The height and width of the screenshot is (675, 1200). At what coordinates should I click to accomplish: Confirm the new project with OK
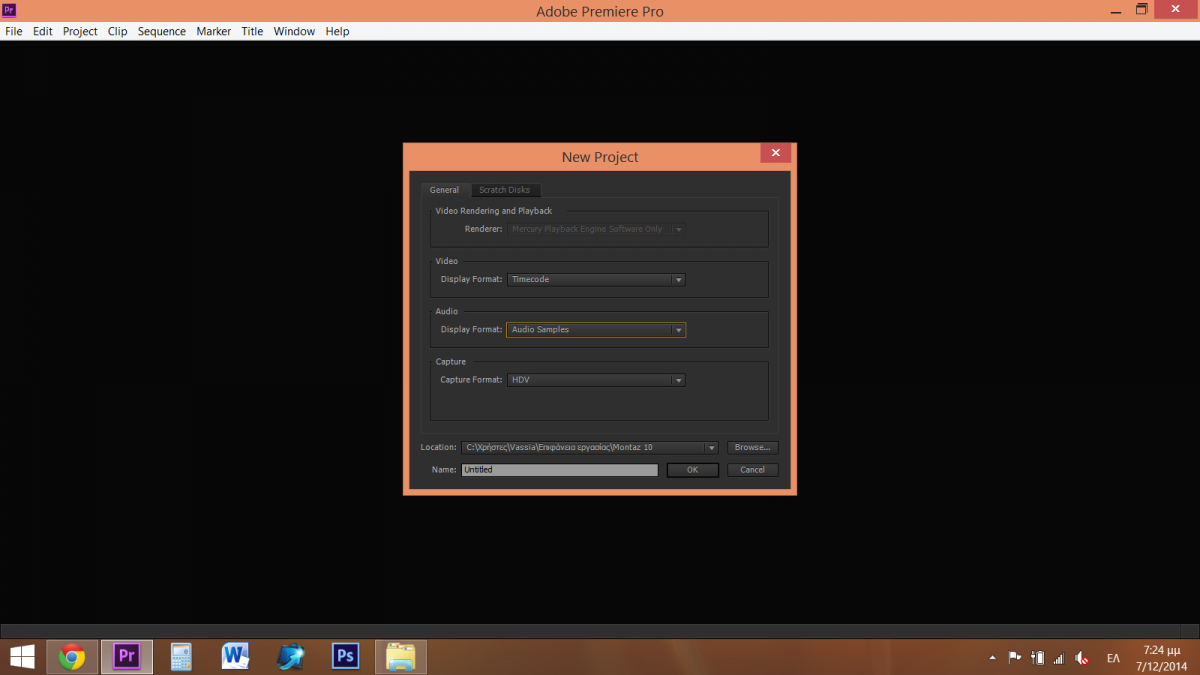coord(692,470)
